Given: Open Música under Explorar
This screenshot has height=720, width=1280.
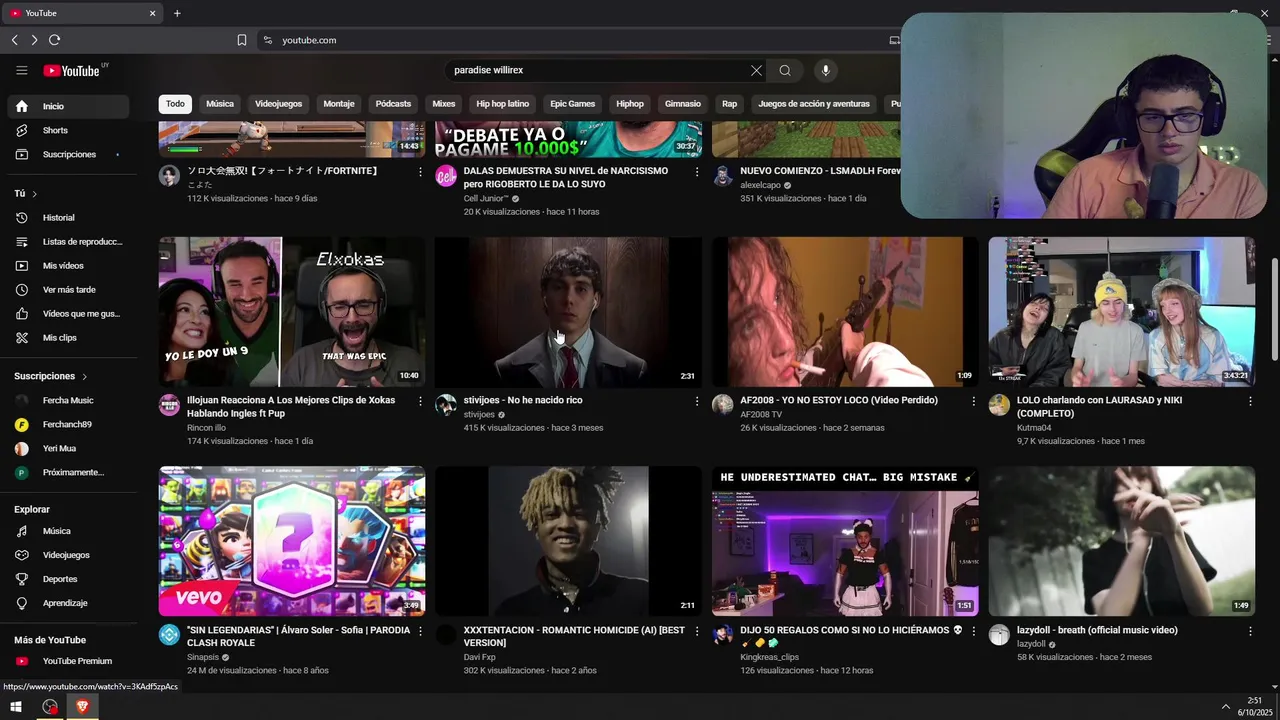Looking at the screenshot, I should click(68, 531).
